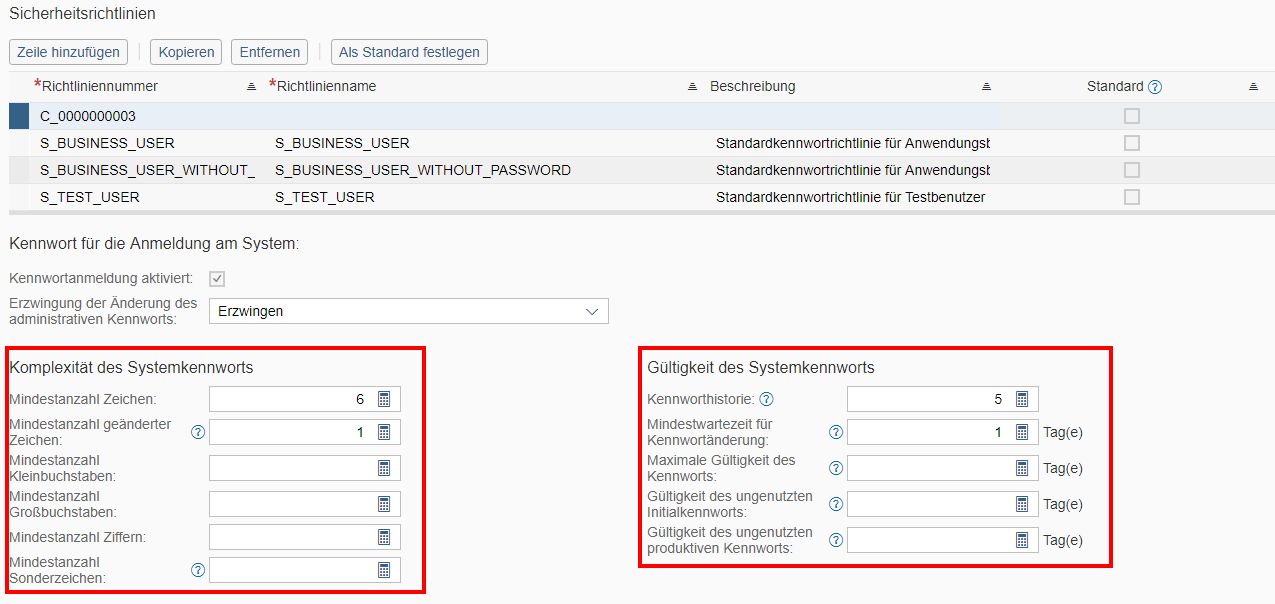This screenshot has width=1275, height=604.
Task: Open sort menu on Richtliniennummer column
Action: [252, 87]
